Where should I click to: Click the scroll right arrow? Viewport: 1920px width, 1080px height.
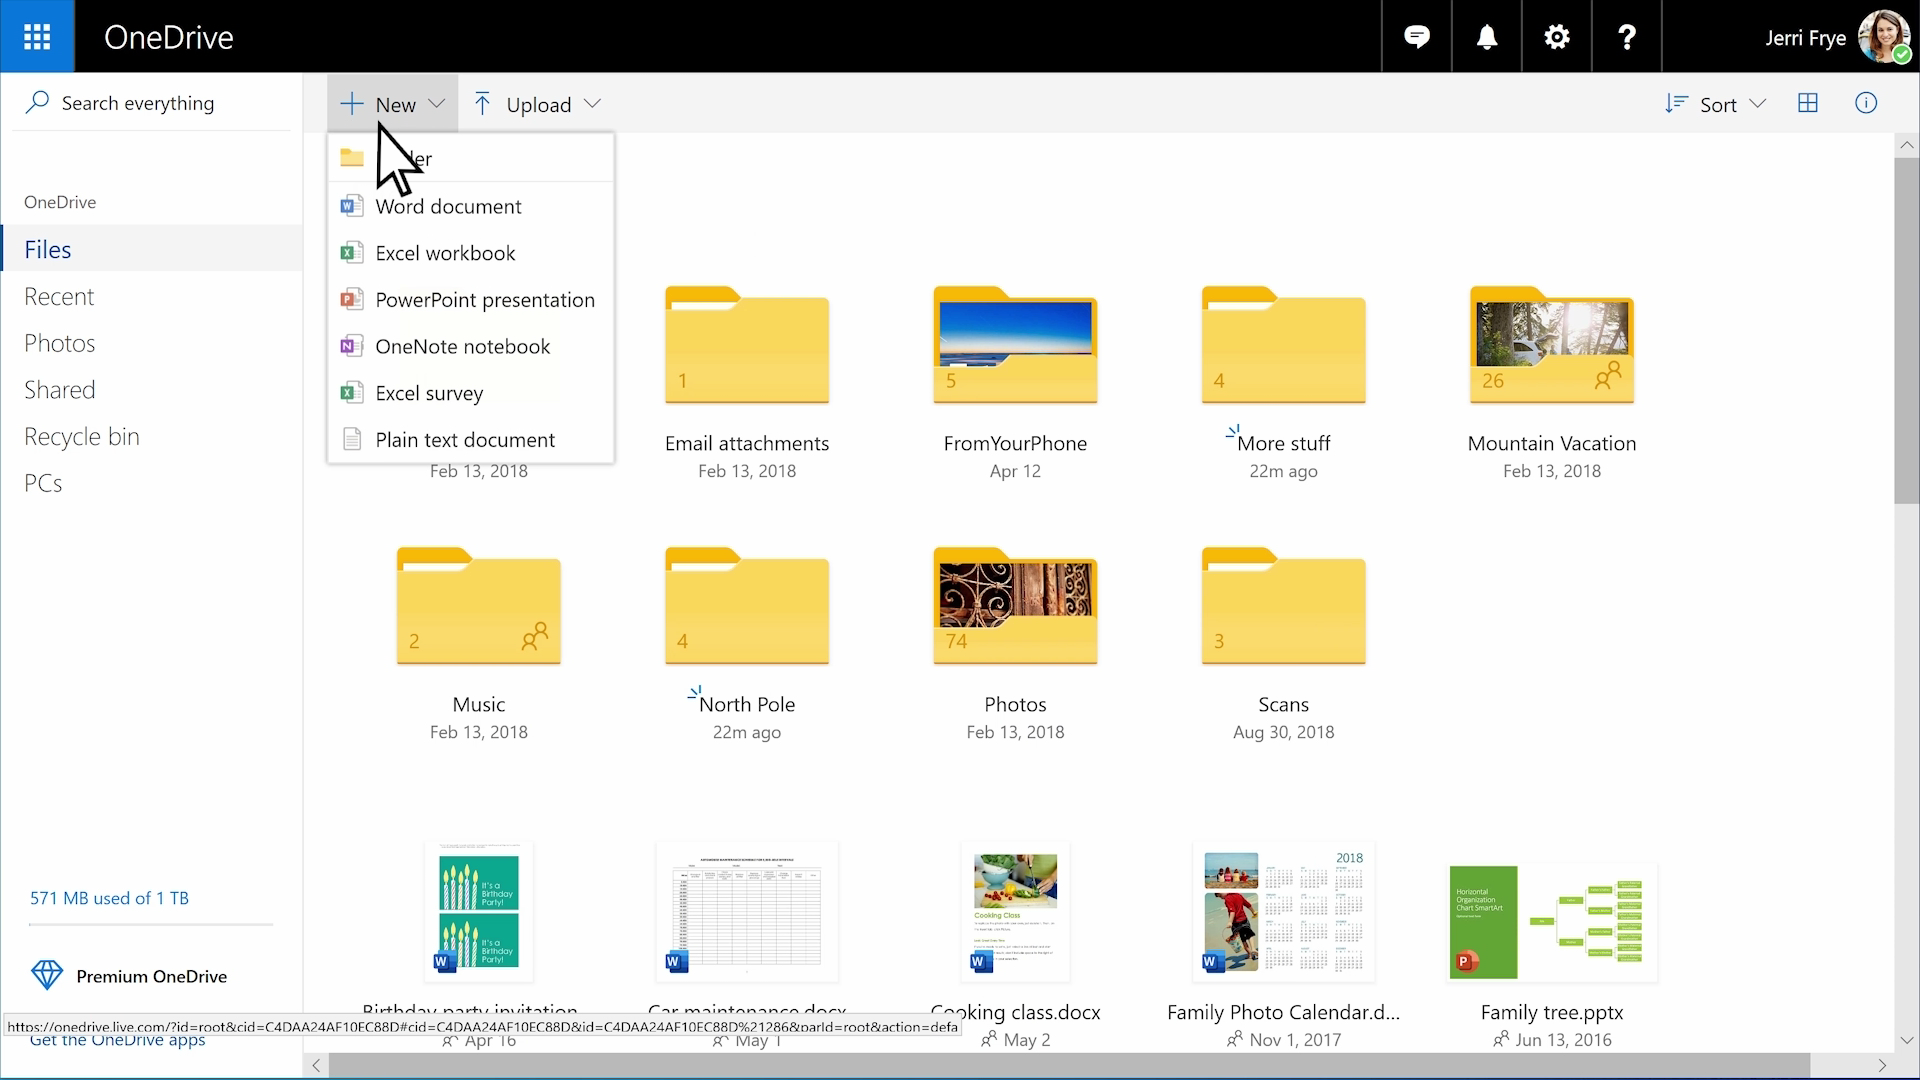1881,1065
